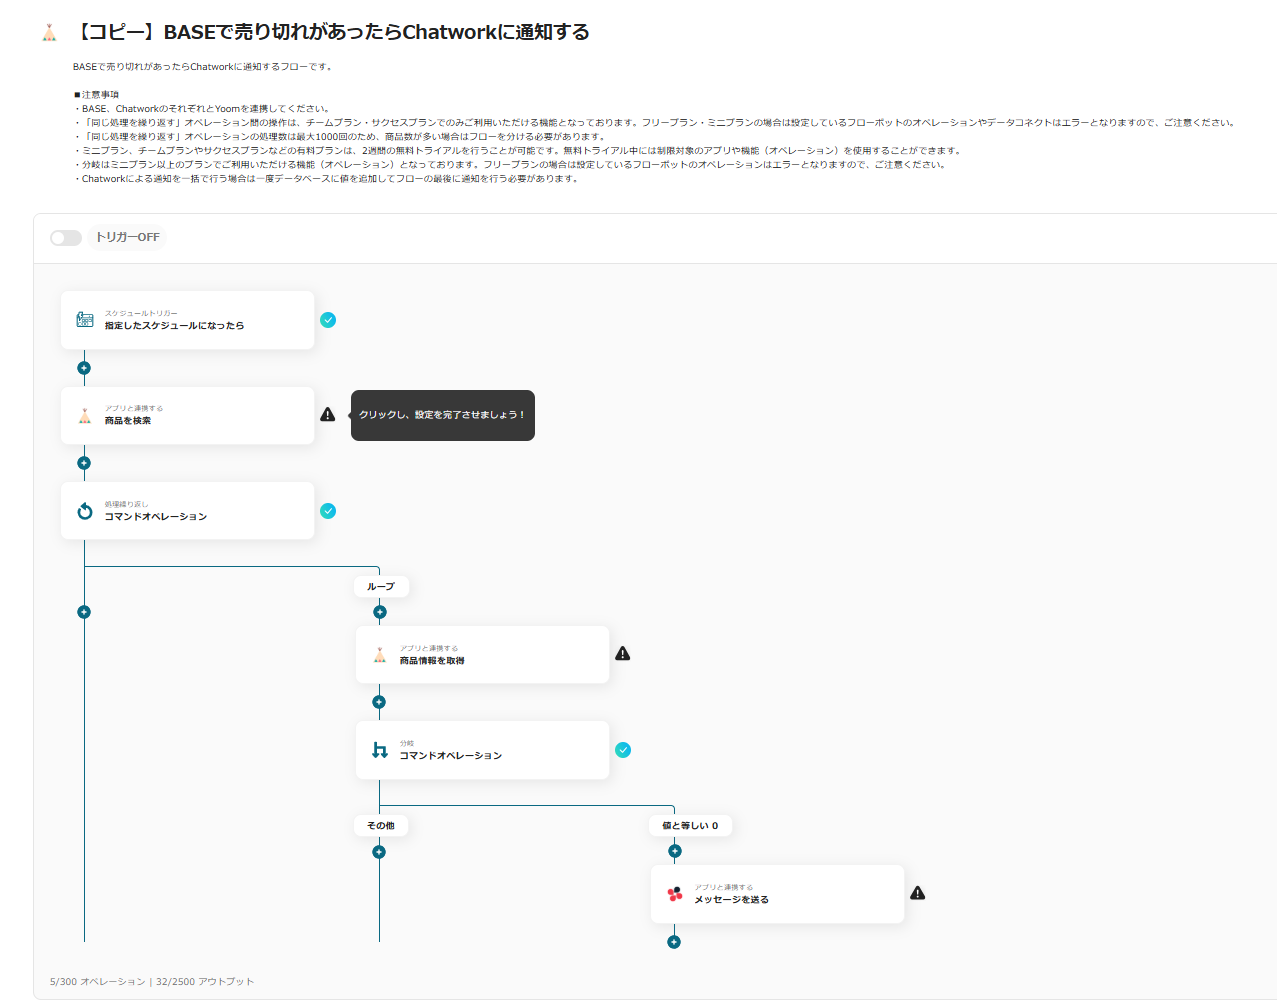Click the warning icon beside メッセージを送る
Viewport: 1277px width, 1003px height.
(x=918, y=893)
